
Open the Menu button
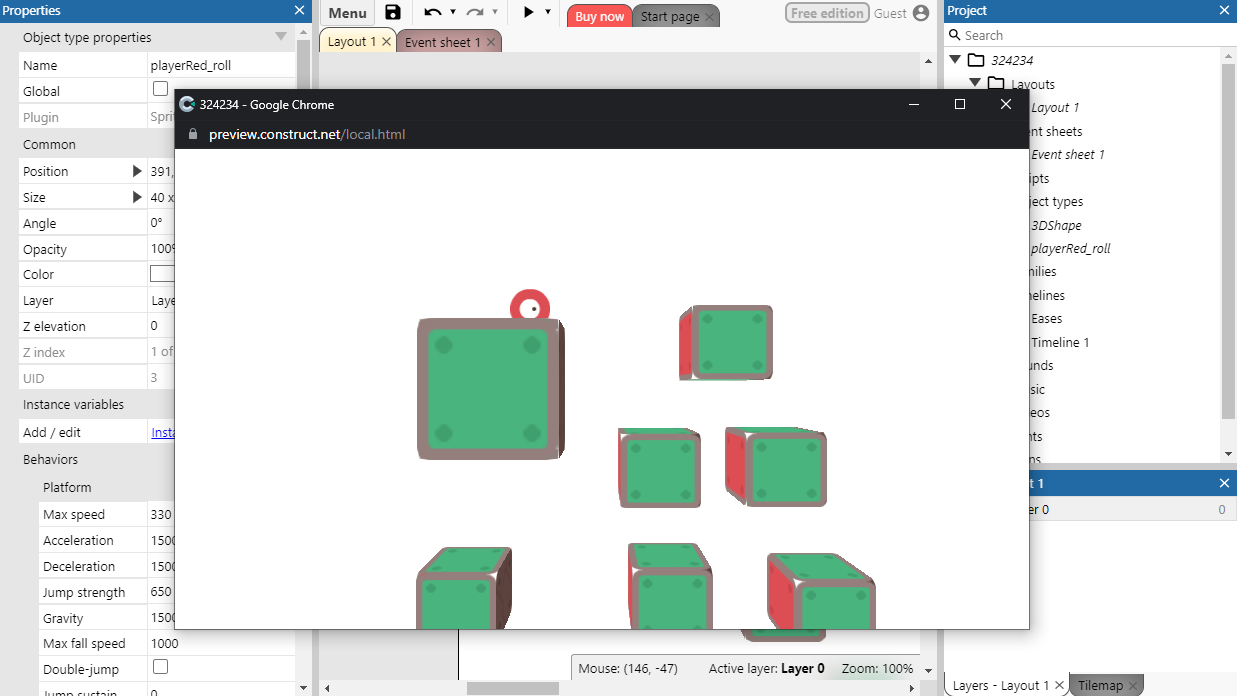(x=346, y=13)
